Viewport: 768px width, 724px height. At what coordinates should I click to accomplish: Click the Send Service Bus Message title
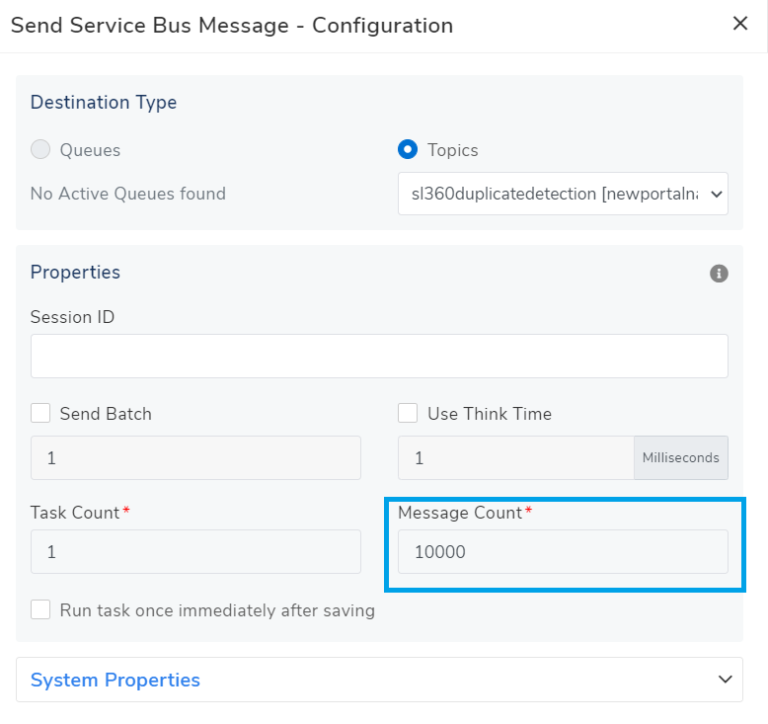[231, 25]
